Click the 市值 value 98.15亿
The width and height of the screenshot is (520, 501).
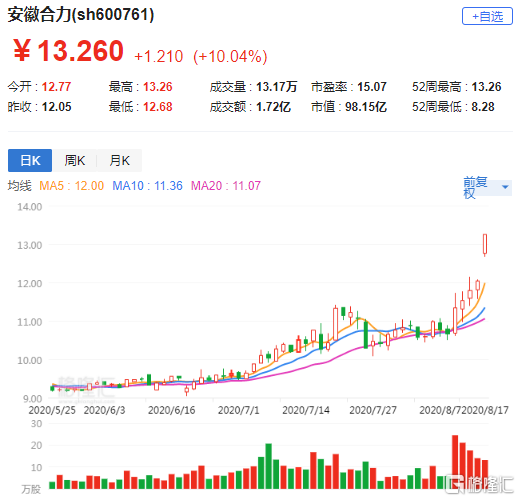click(366, 107)
